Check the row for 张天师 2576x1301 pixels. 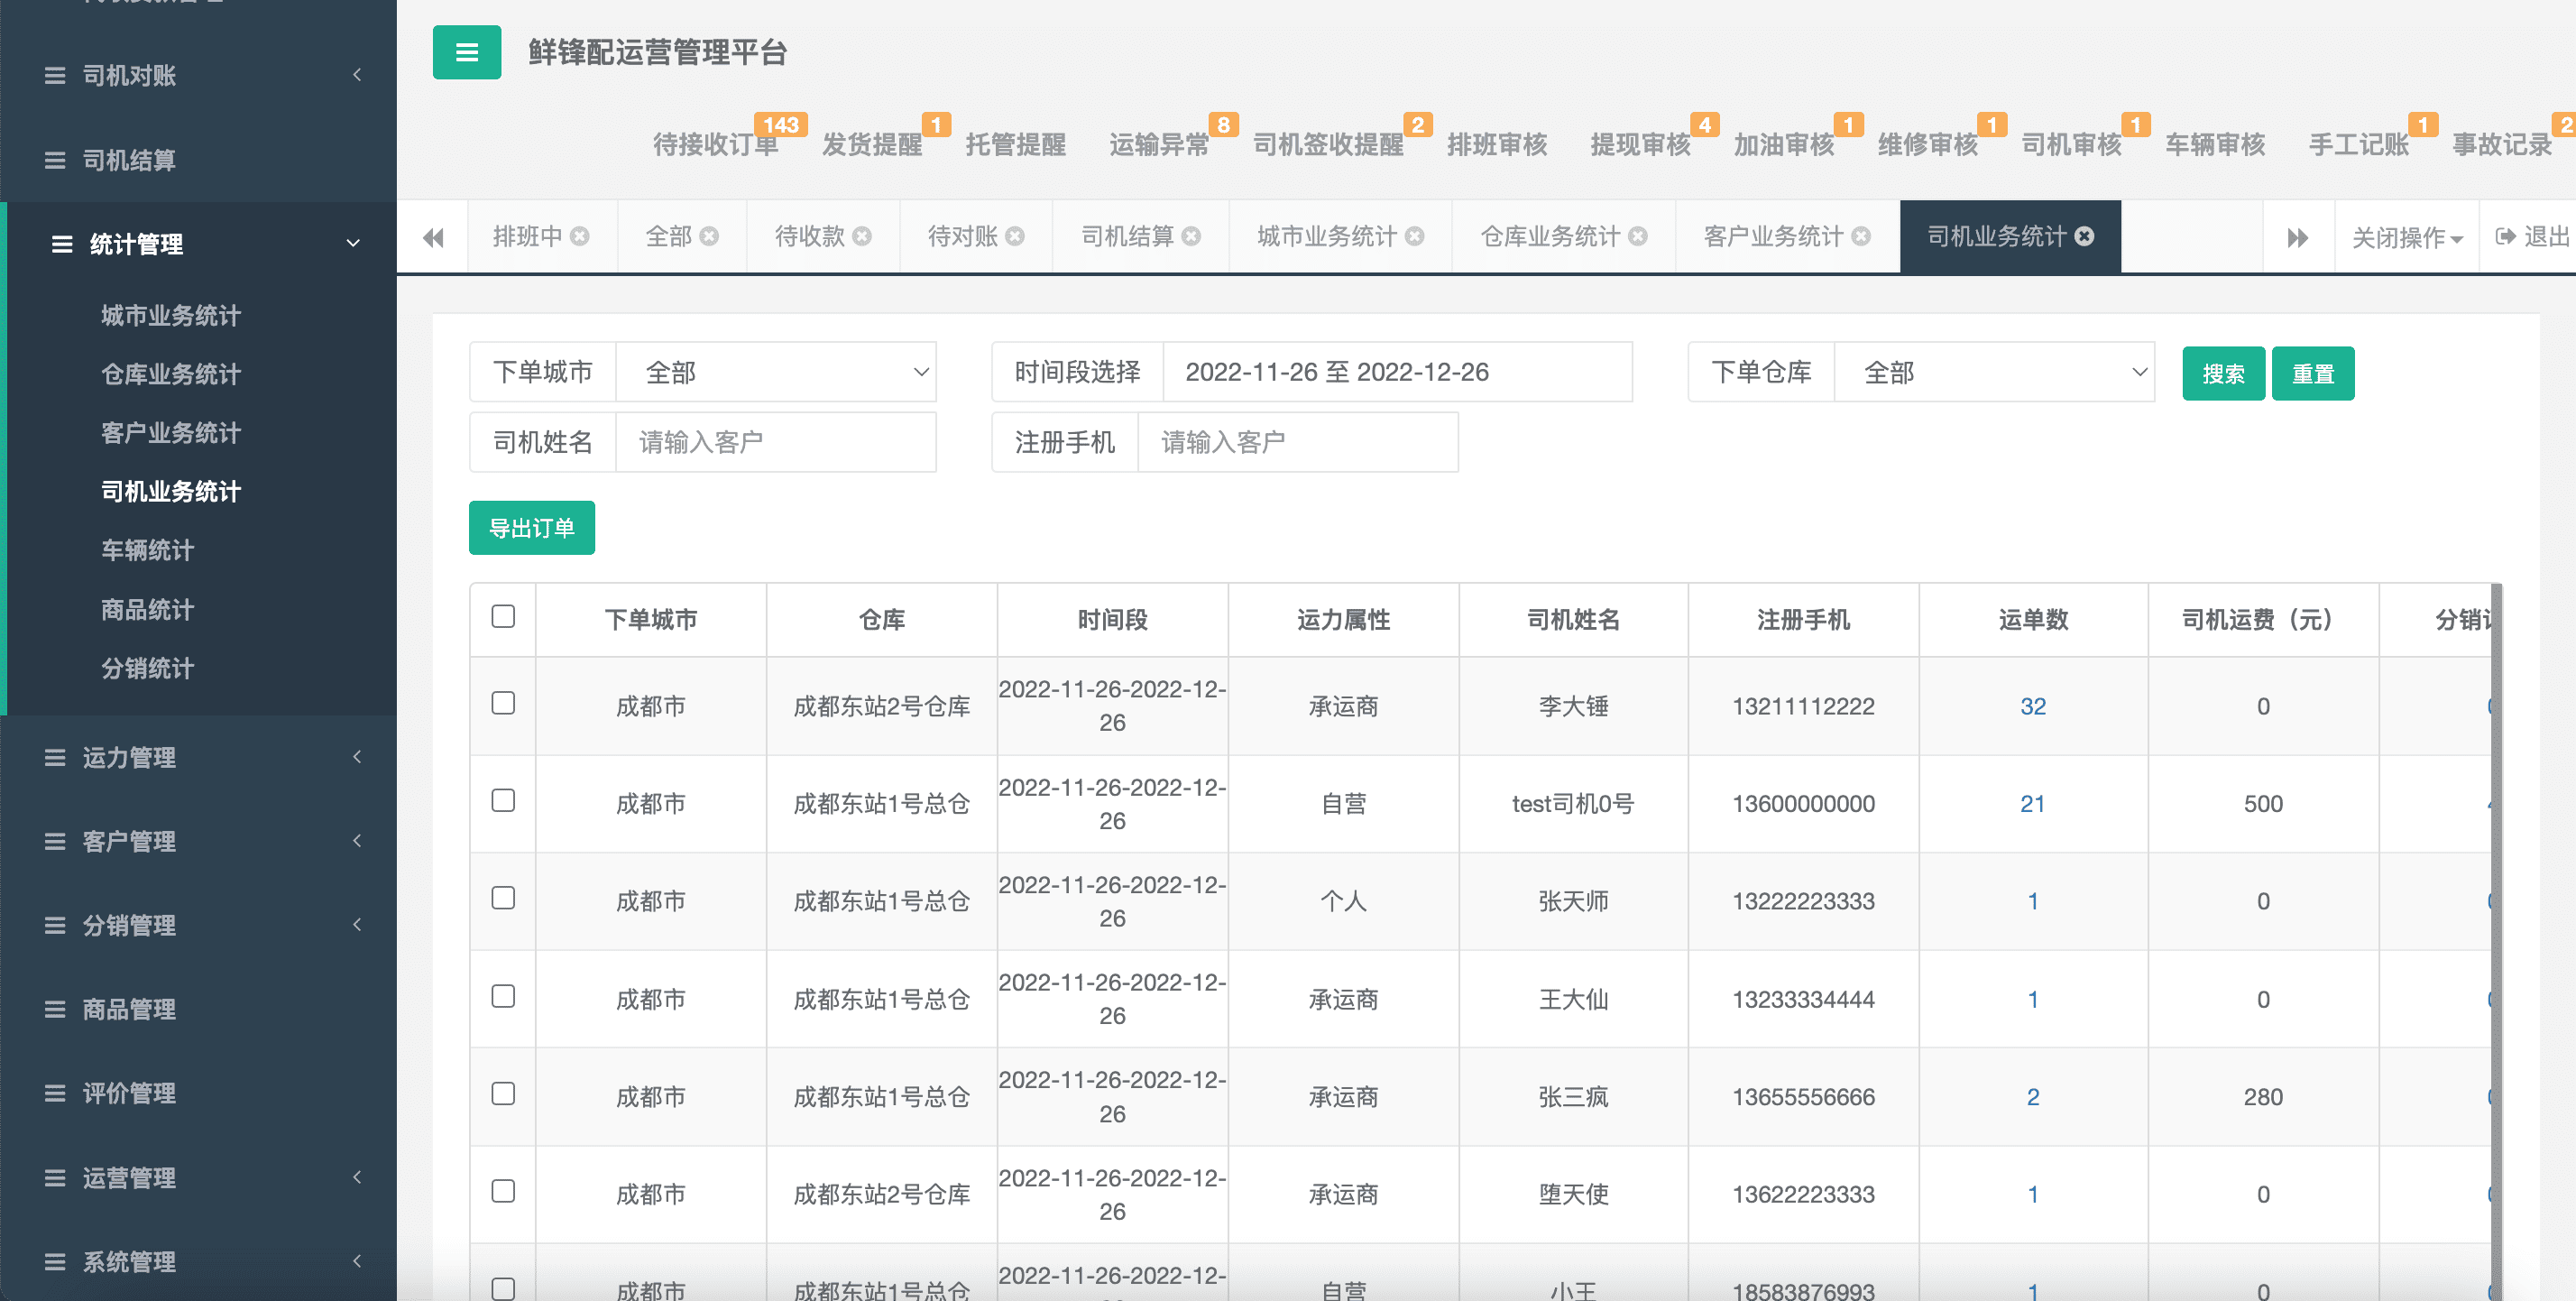tap(503, 898)
